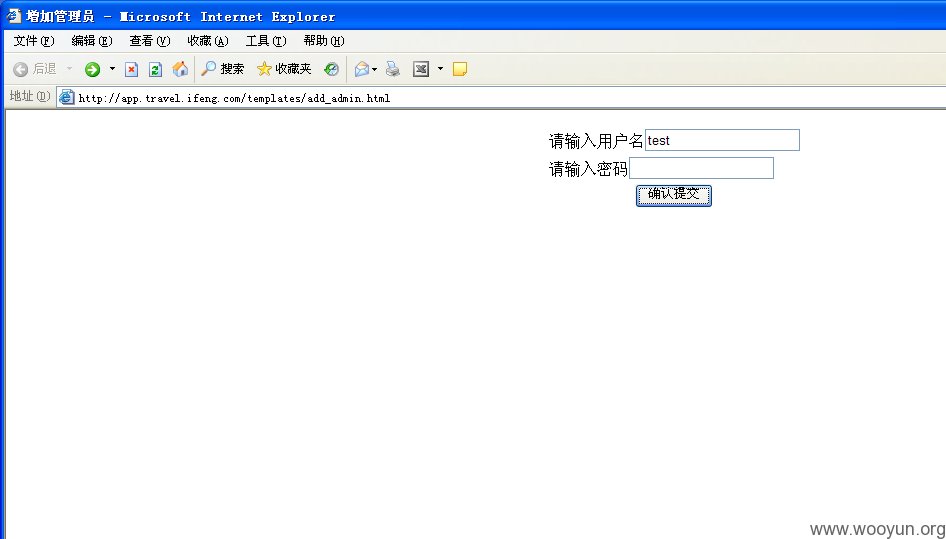The image size is (946, 539).
Task: Click the 请输入用户名 label text
Action: (596, 141)
